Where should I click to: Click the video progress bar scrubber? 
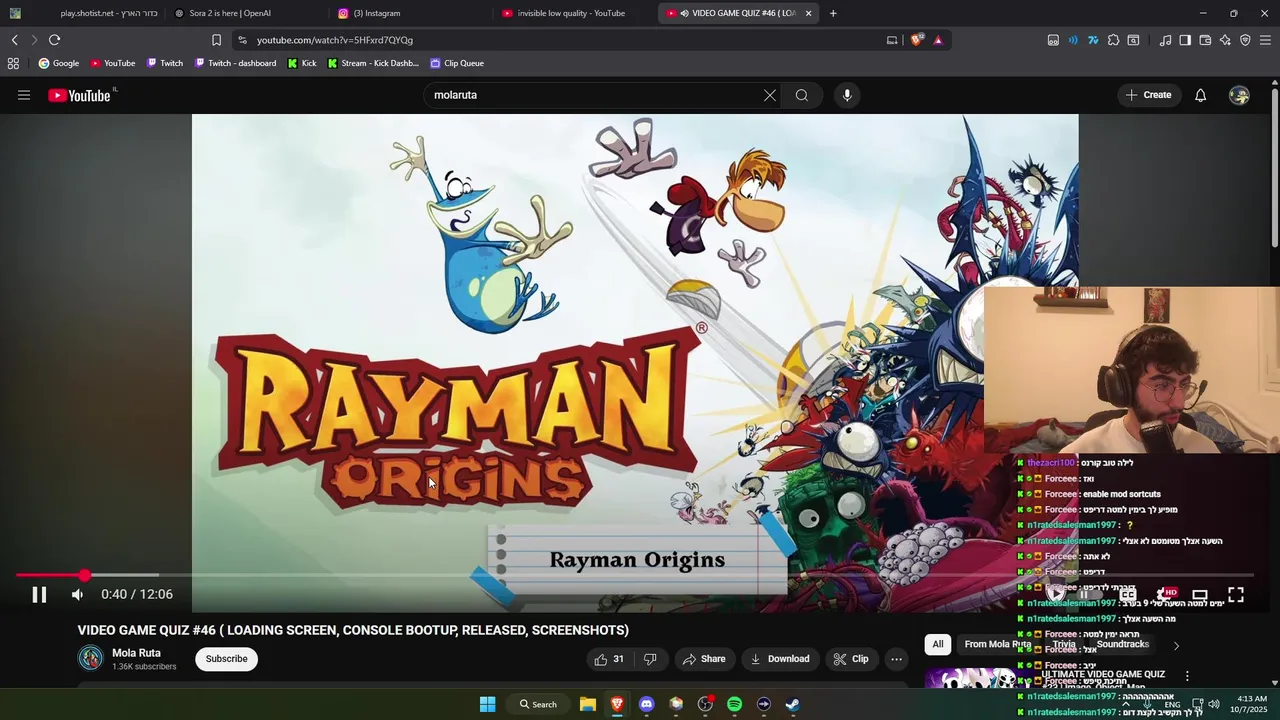tap(85, 575)
